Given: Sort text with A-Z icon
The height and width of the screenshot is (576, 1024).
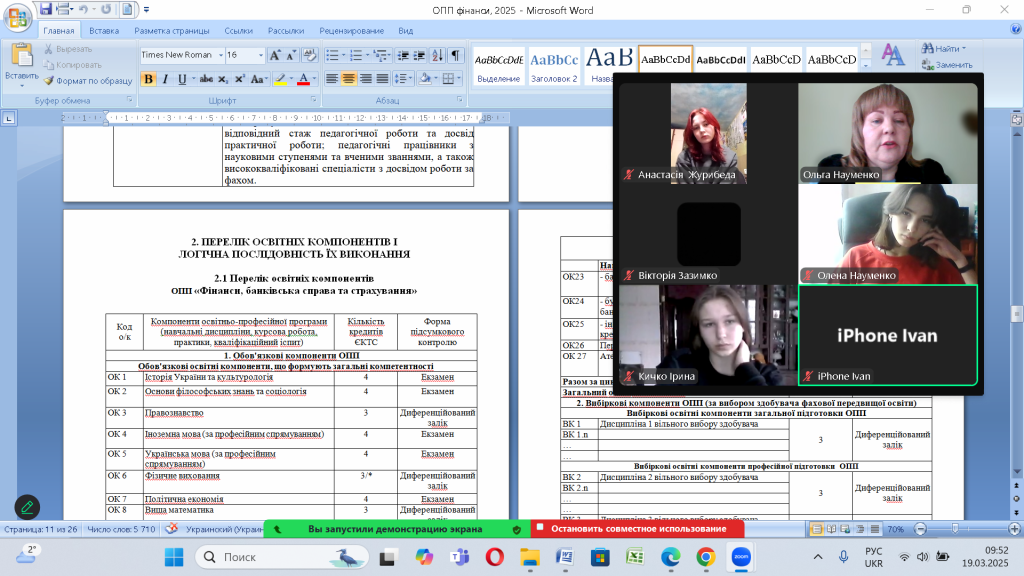Looking at the screenshot, I should coord(438,56).
